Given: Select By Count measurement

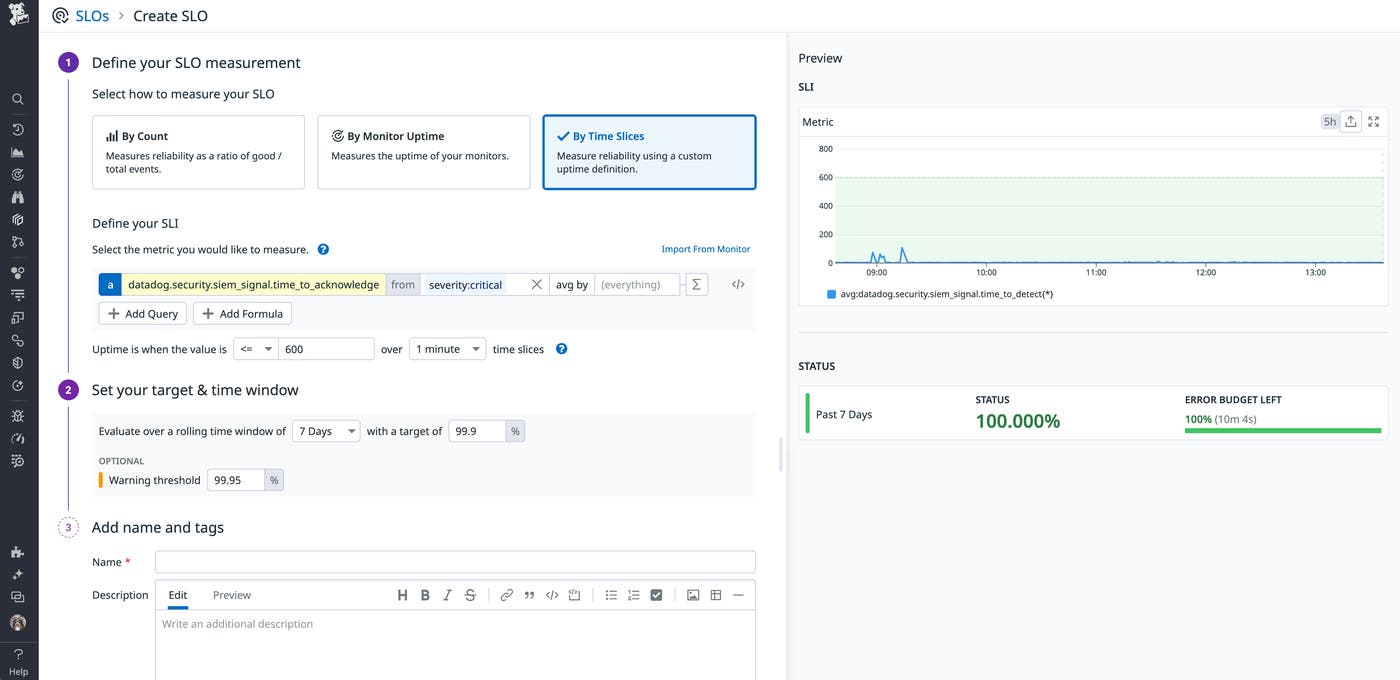Looking at the screenshot, I should point(198,152).
